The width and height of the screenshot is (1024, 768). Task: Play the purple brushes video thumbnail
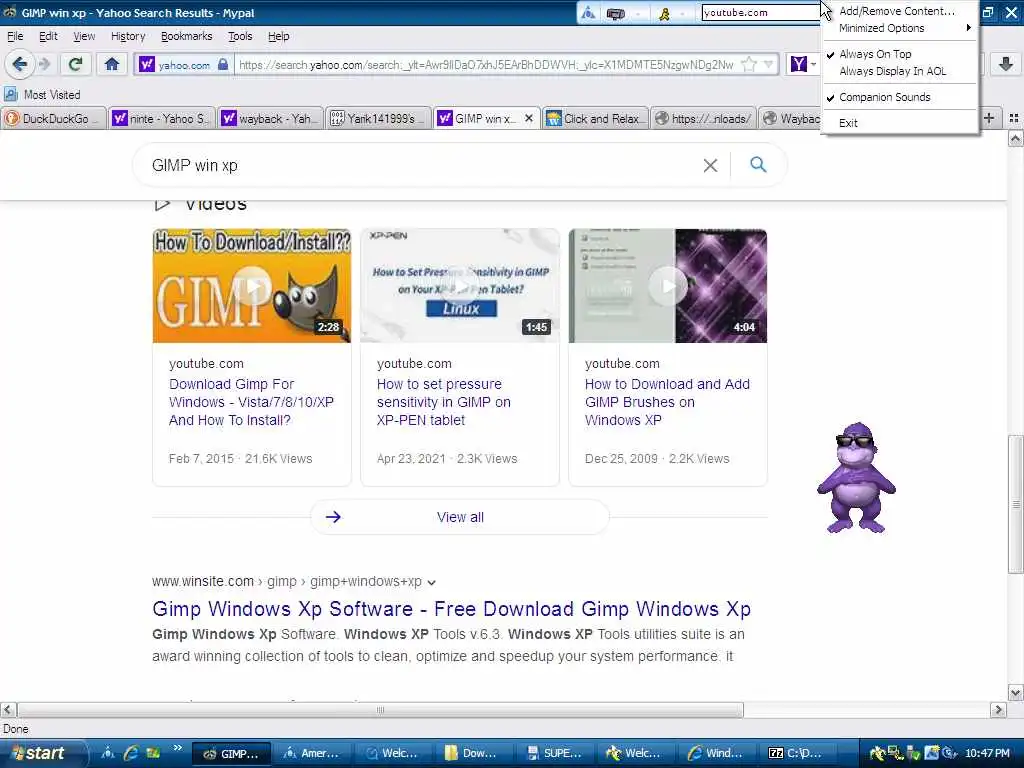[x=667, y=285]
